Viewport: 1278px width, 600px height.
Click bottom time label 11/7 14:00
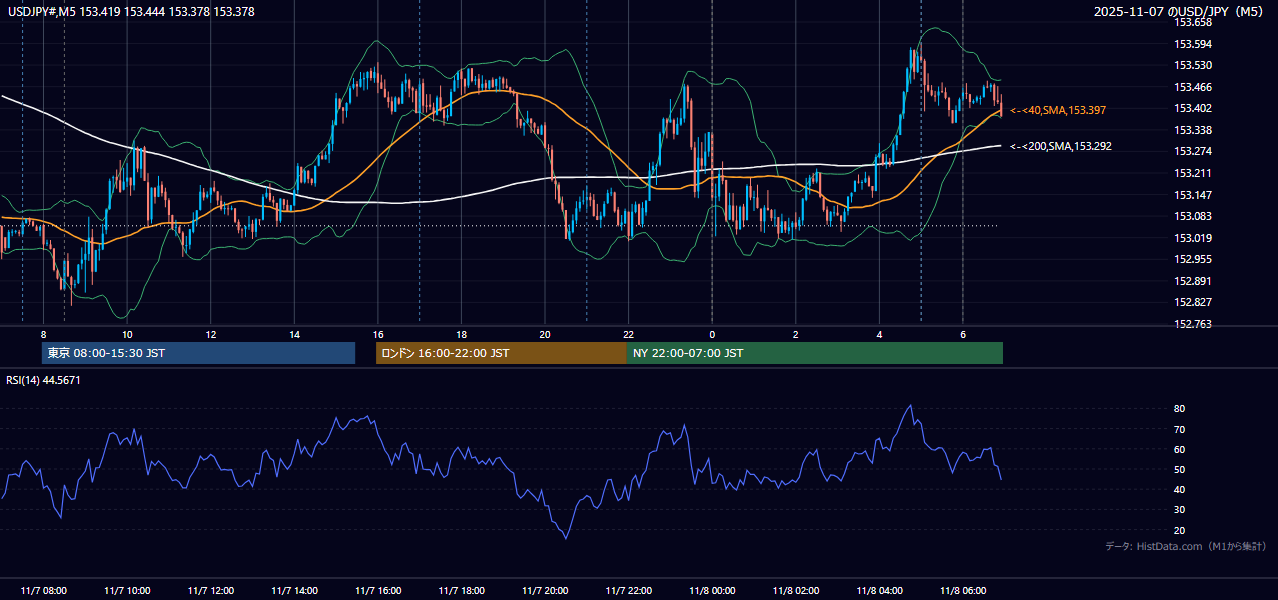click(294, 590)
